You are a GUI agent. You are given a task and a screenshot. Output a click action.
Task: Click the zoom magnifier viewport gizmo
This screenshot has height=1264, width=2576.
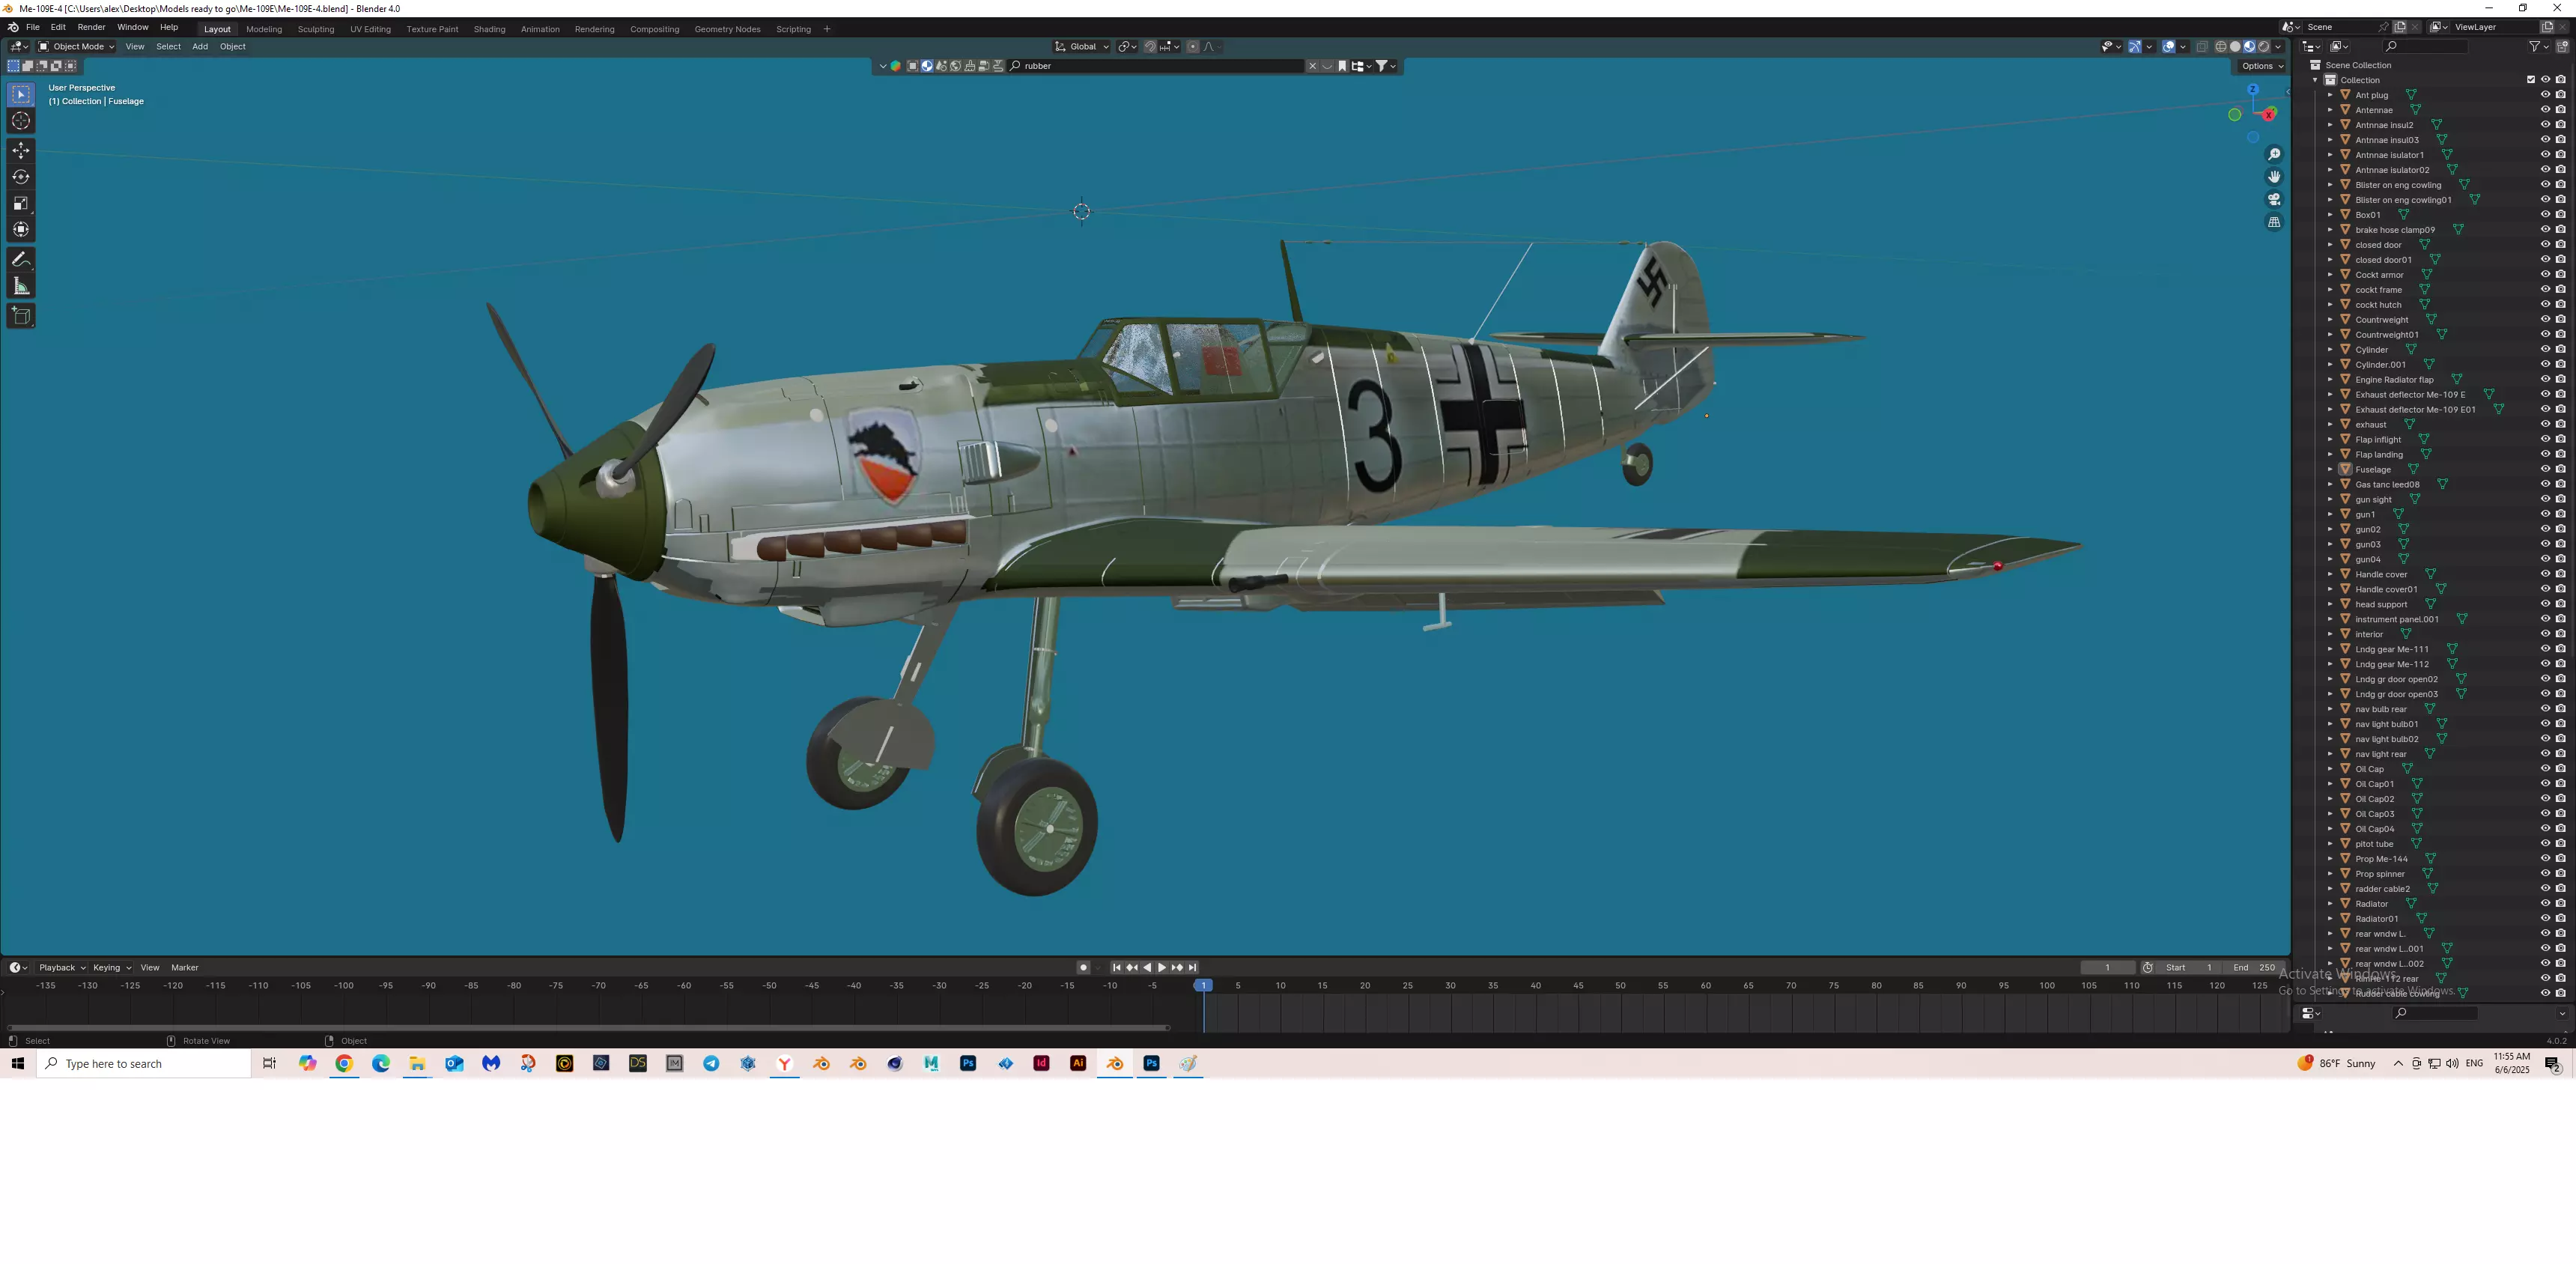pos(2274,154)
